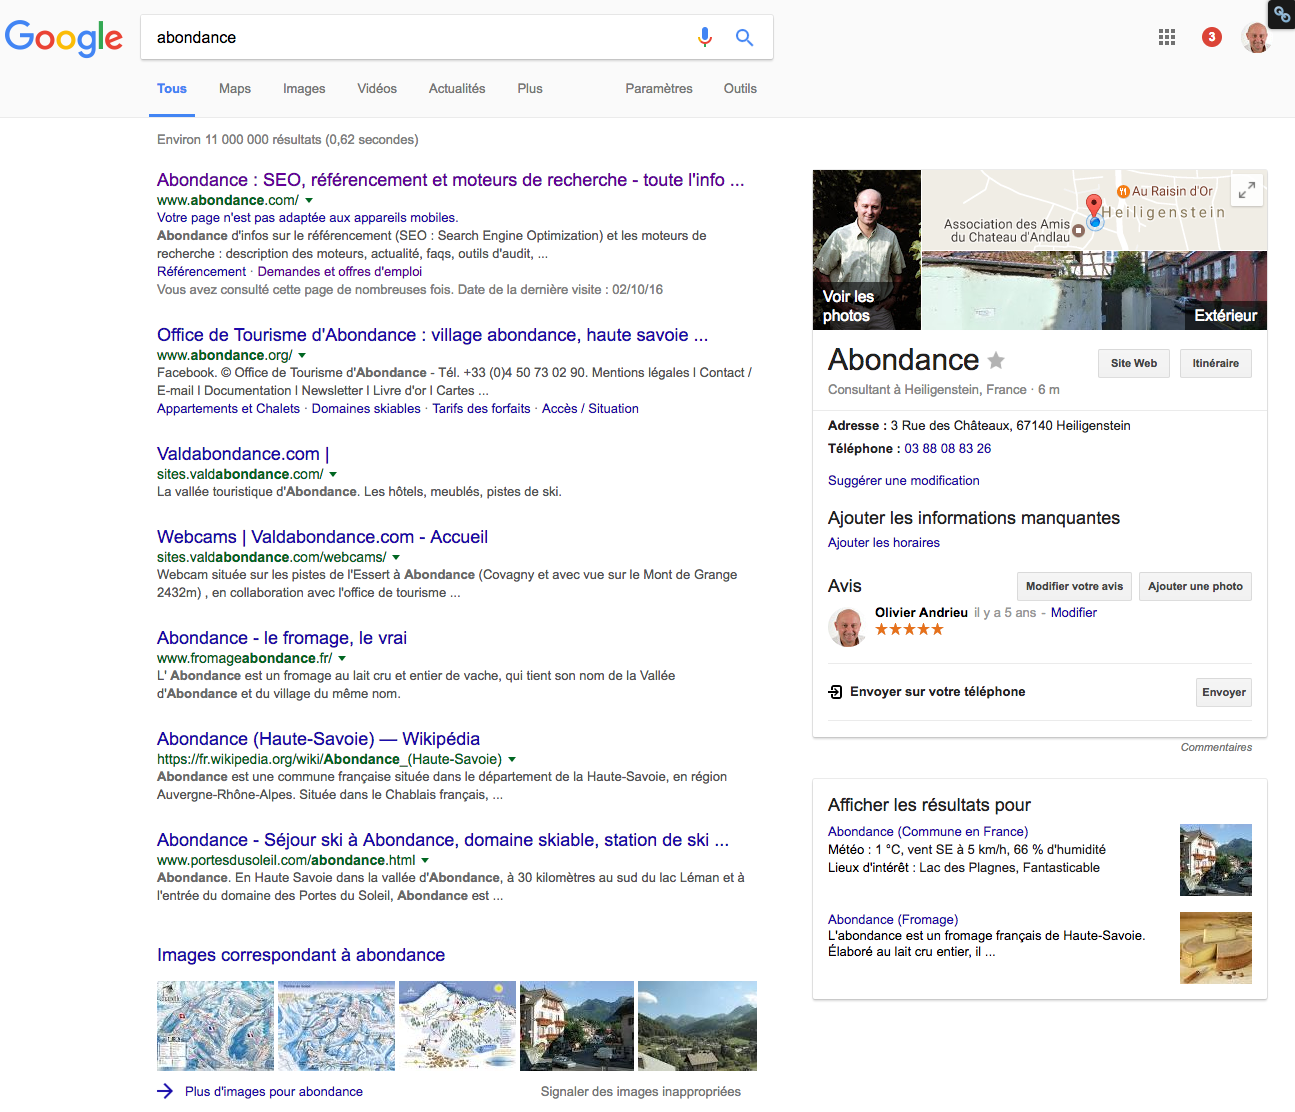The height and width of the screenshot is (1112, 1295).
Task: Click the Google logo
Action: coord(64,38)
